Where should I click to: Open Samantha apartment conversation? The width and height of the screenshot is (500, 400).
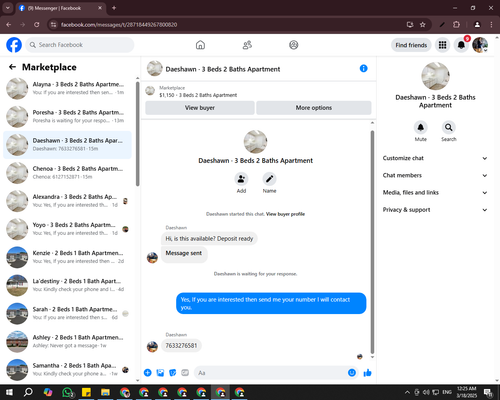pos(67,370)
